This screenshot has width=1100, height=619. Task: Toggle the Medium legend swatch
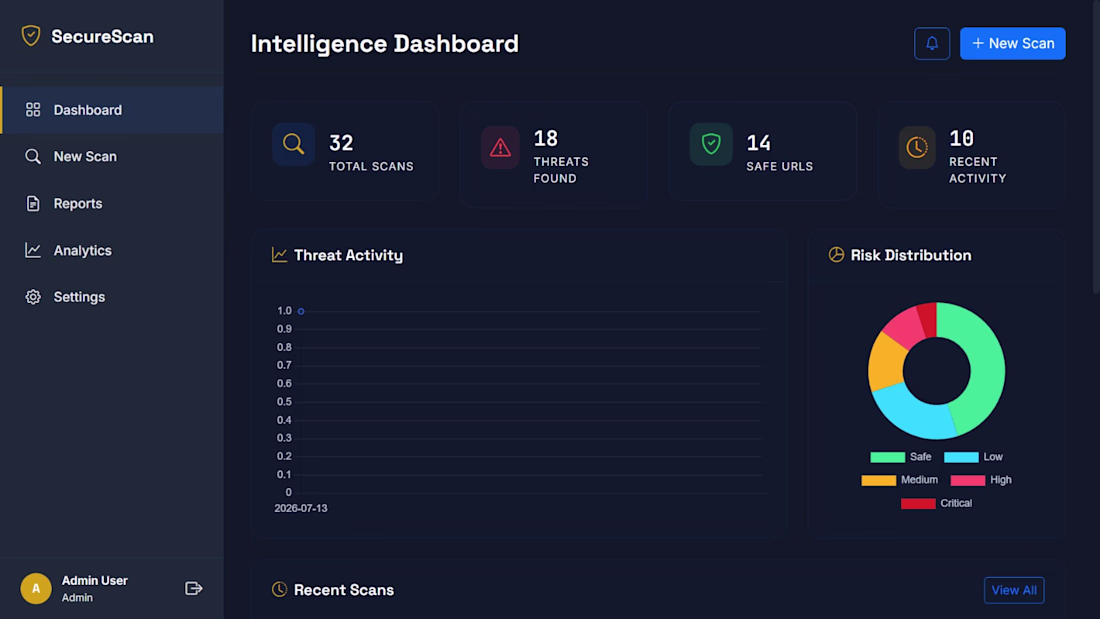878,480
